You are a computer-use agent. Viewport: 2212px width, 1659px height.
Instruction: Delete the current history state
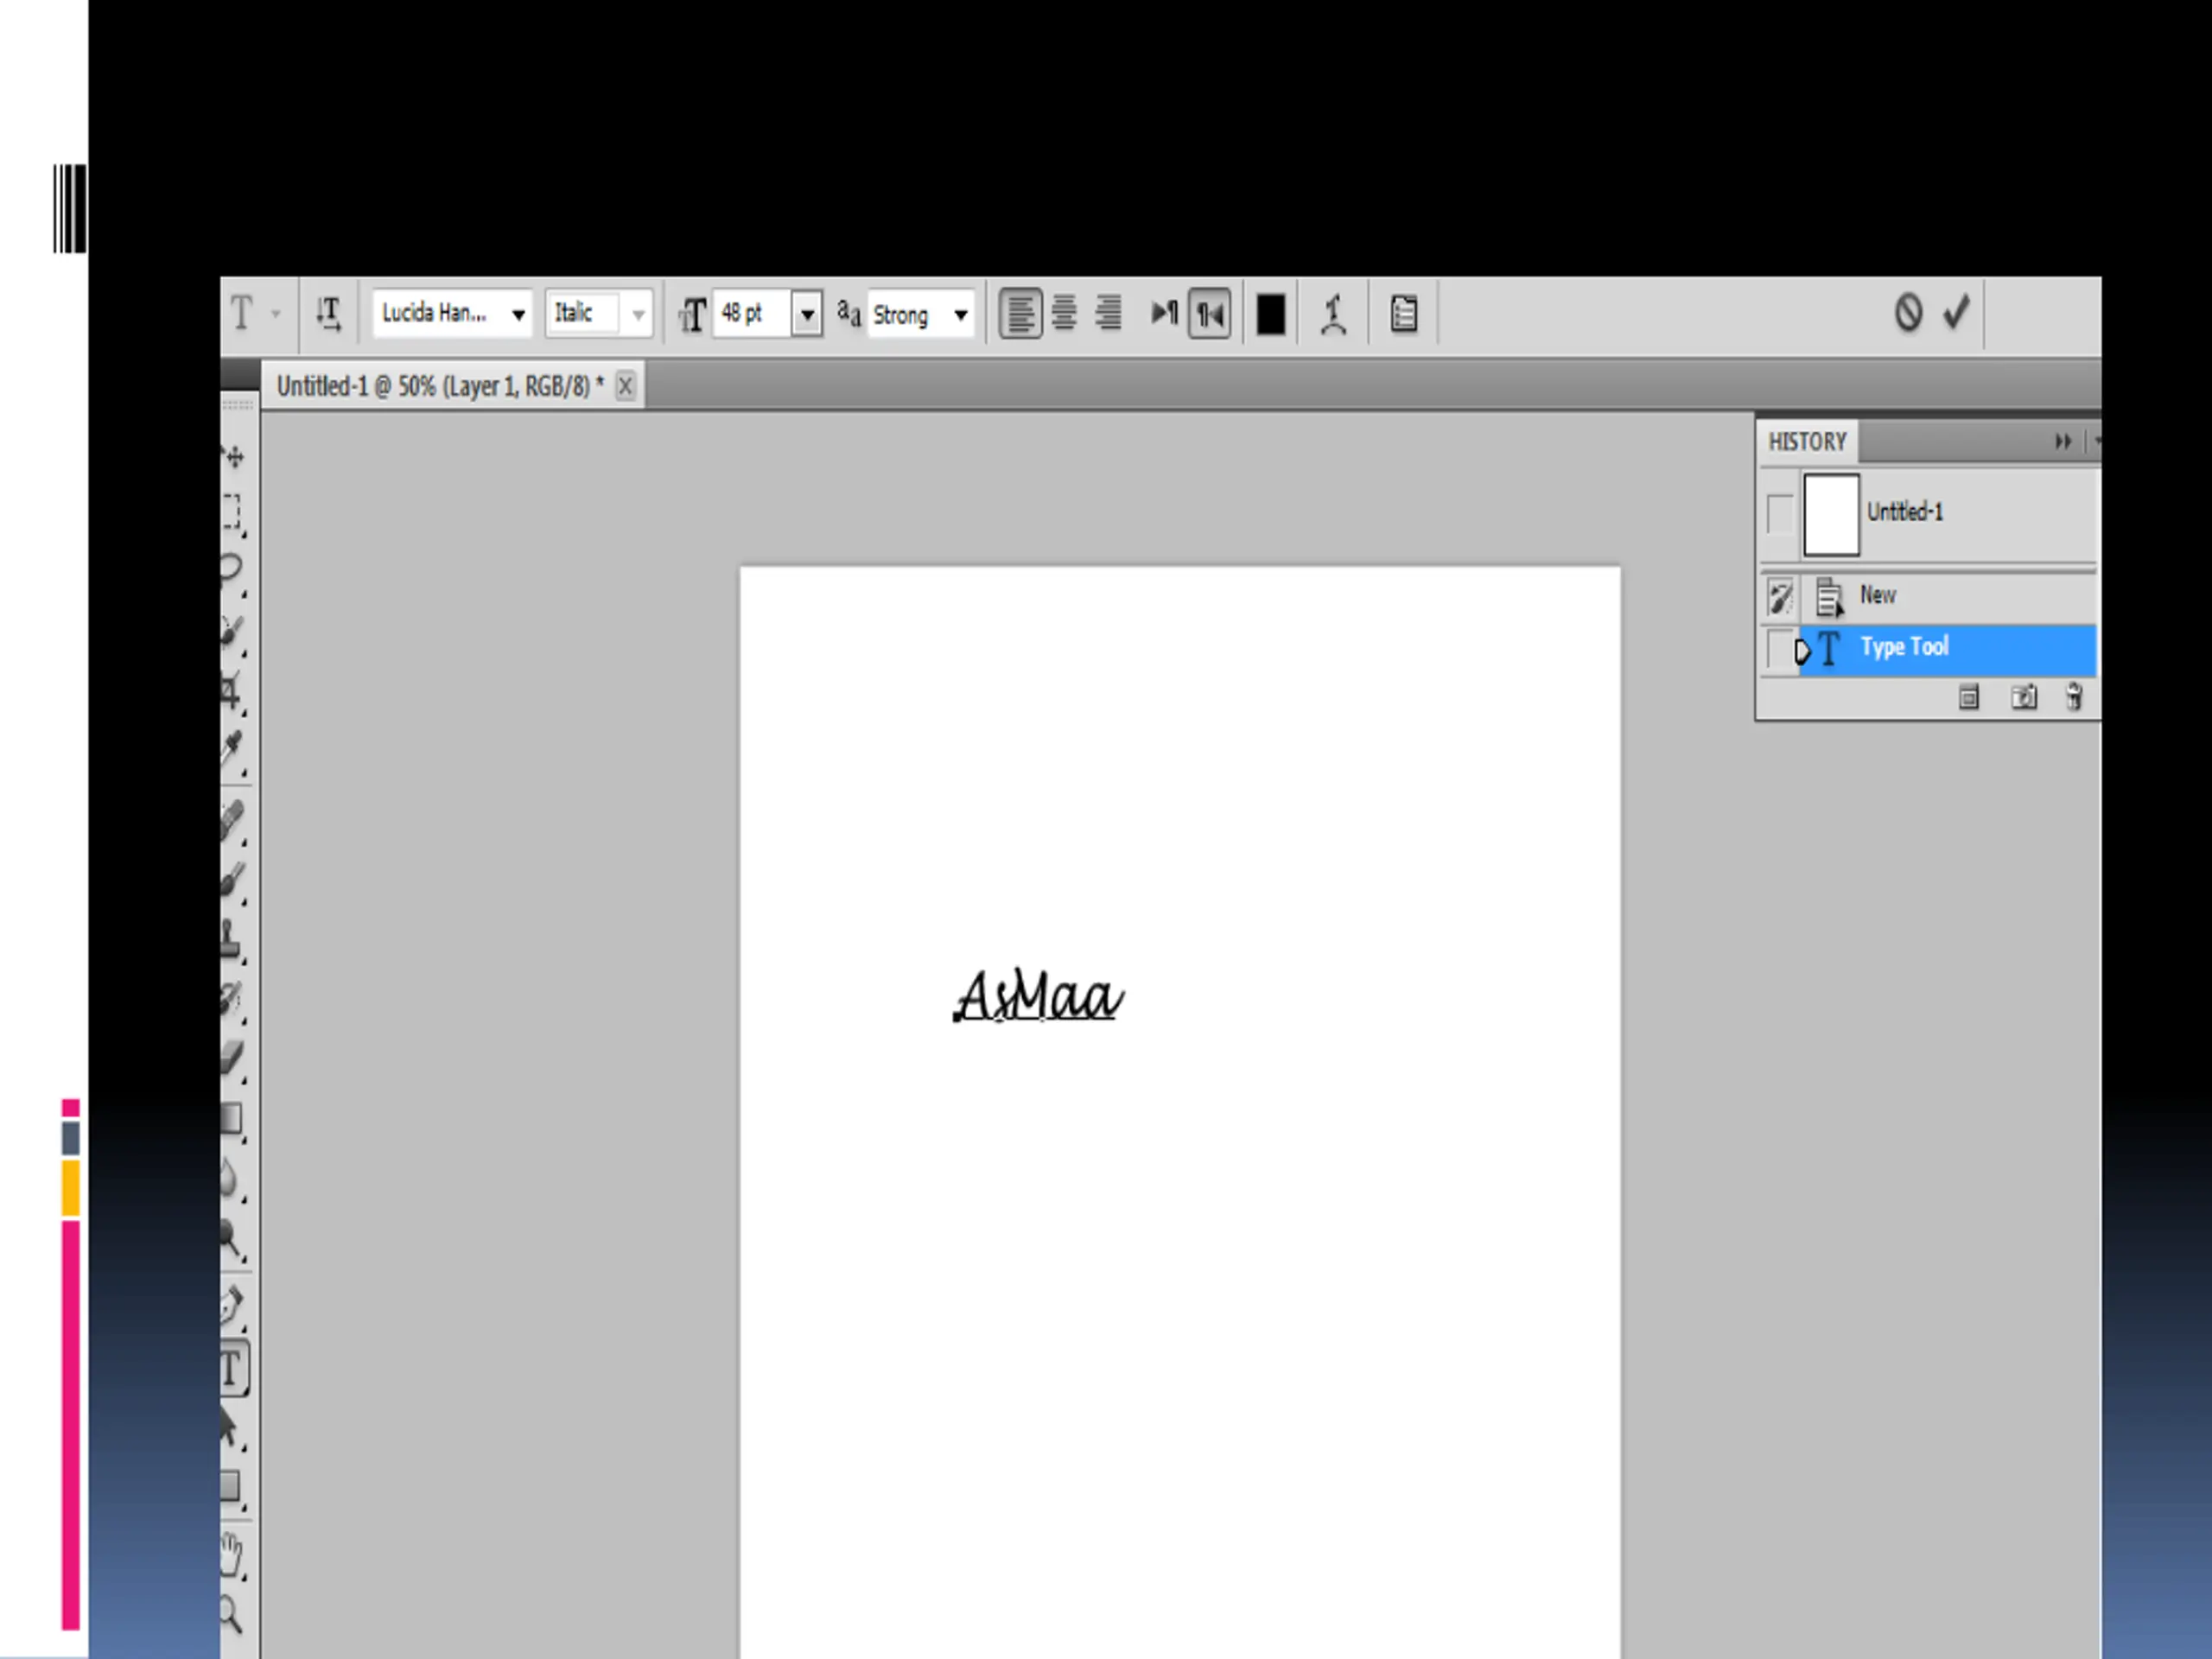click(2075, 697)
